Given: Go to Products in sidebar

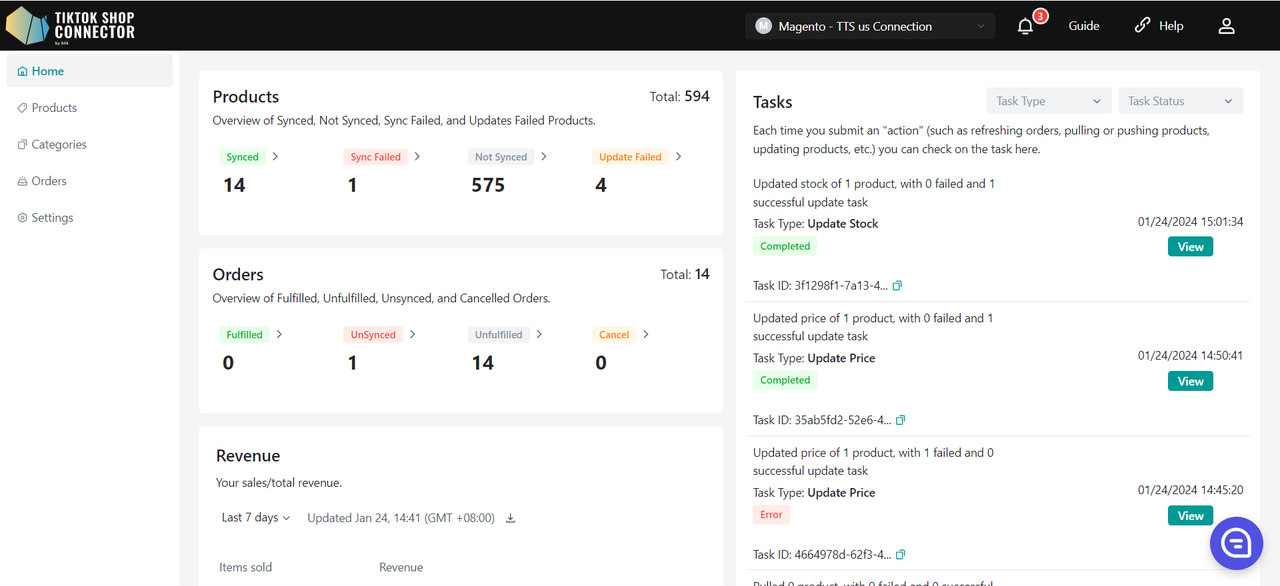Looking at the screenshot, I should (54, 108).
